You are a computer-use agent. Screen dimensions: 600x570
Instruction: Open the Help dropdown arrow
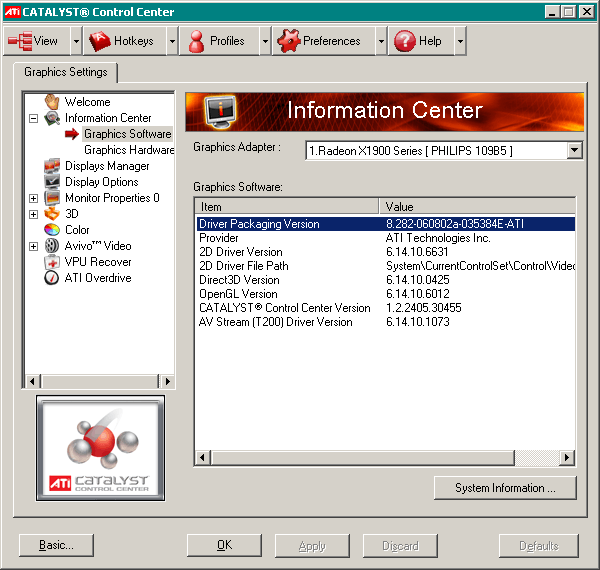460,41
